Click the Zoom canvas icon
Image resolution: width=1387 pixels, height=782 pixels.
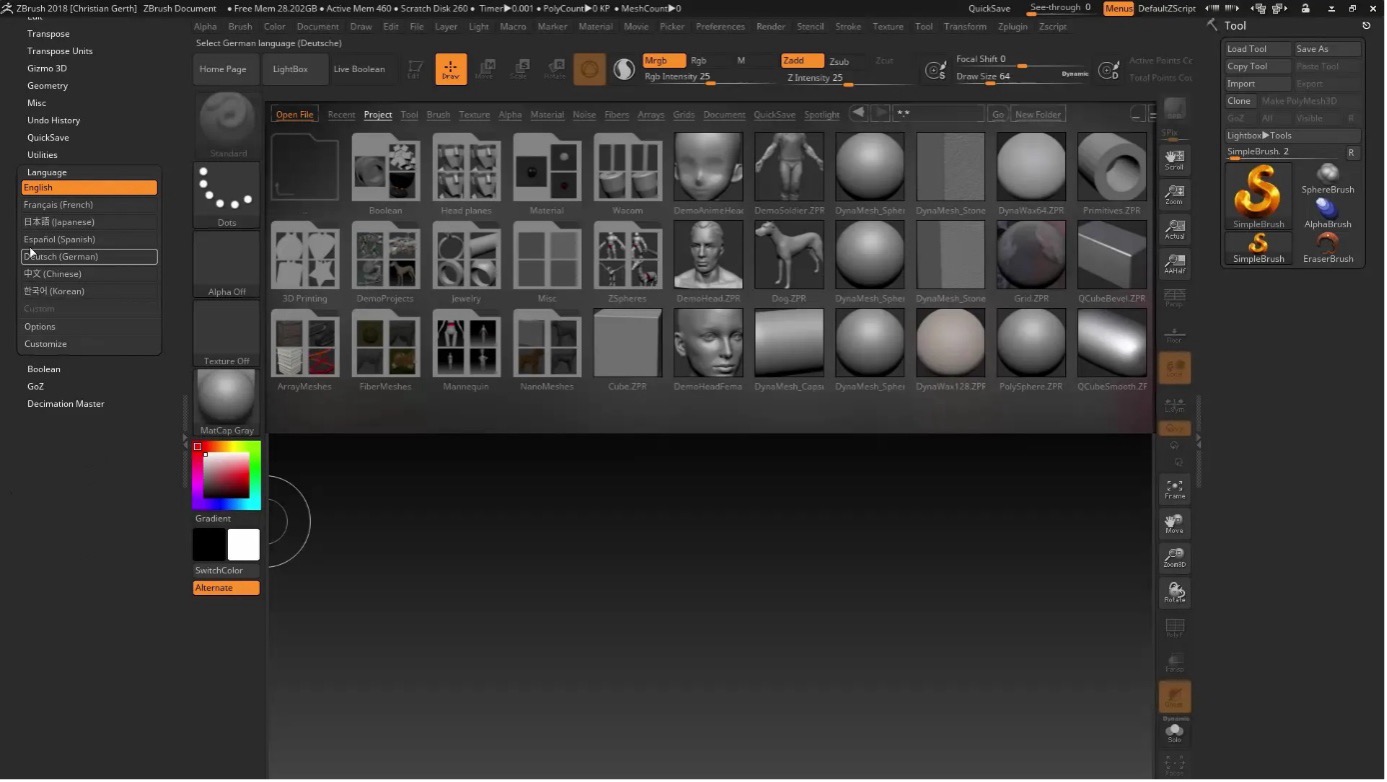[1175, 194]
